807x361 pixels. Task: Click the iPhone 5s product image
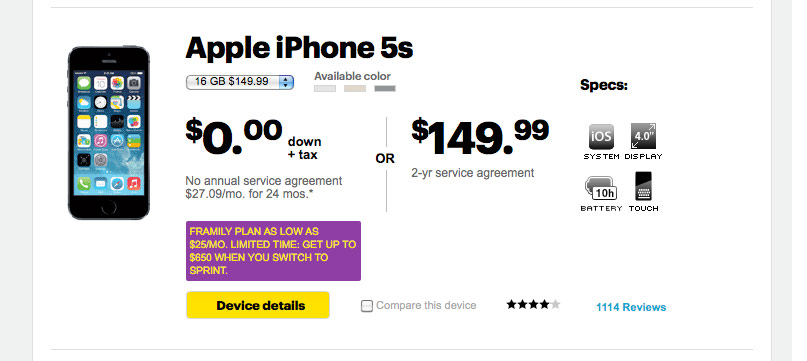click(x=109, y=133)
